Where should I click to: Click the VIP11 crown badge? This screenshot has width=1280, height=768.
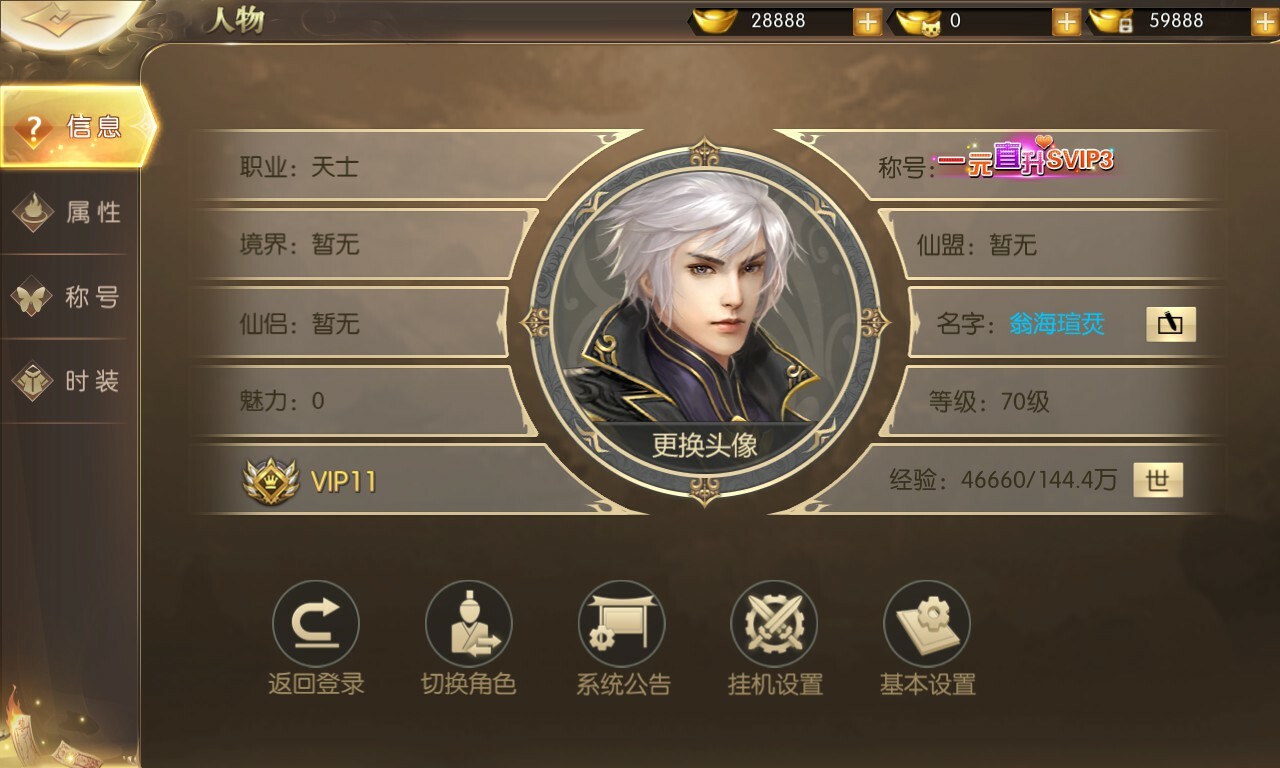click(x=271, y=481)
